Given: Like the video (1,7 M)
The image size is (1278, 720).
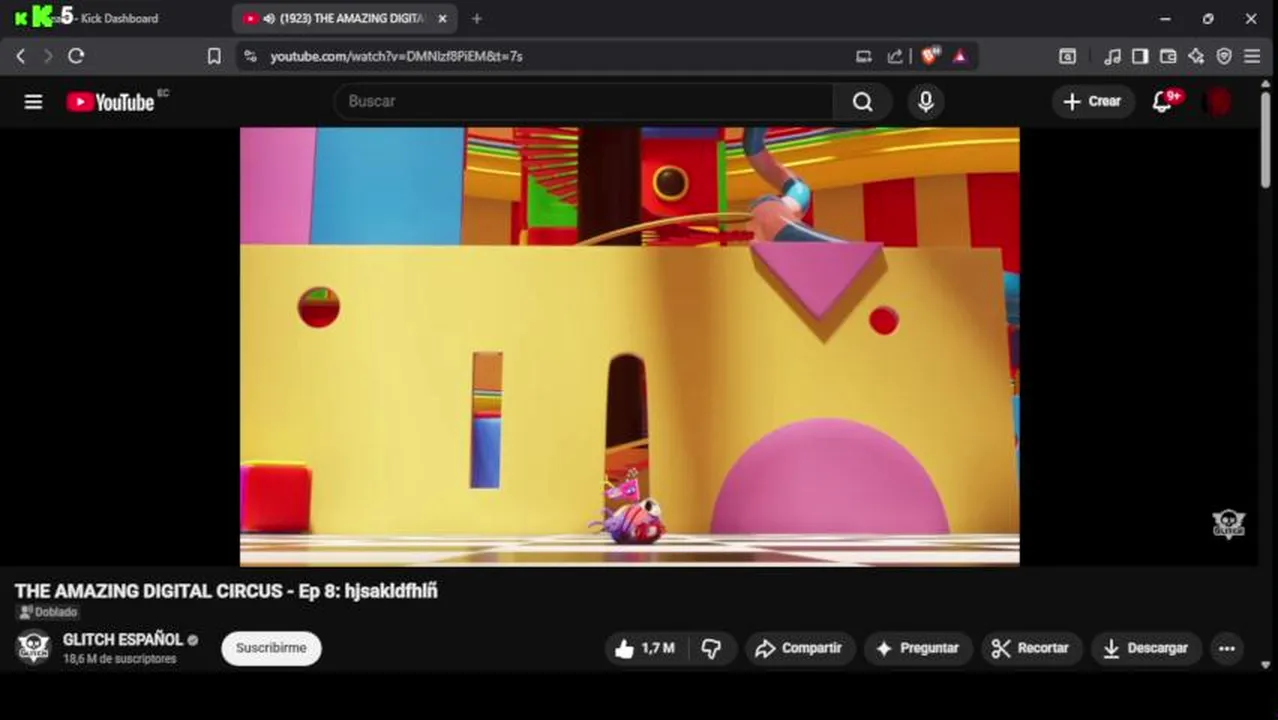Looking at the screenshot, I should click(x=645, y=648).
